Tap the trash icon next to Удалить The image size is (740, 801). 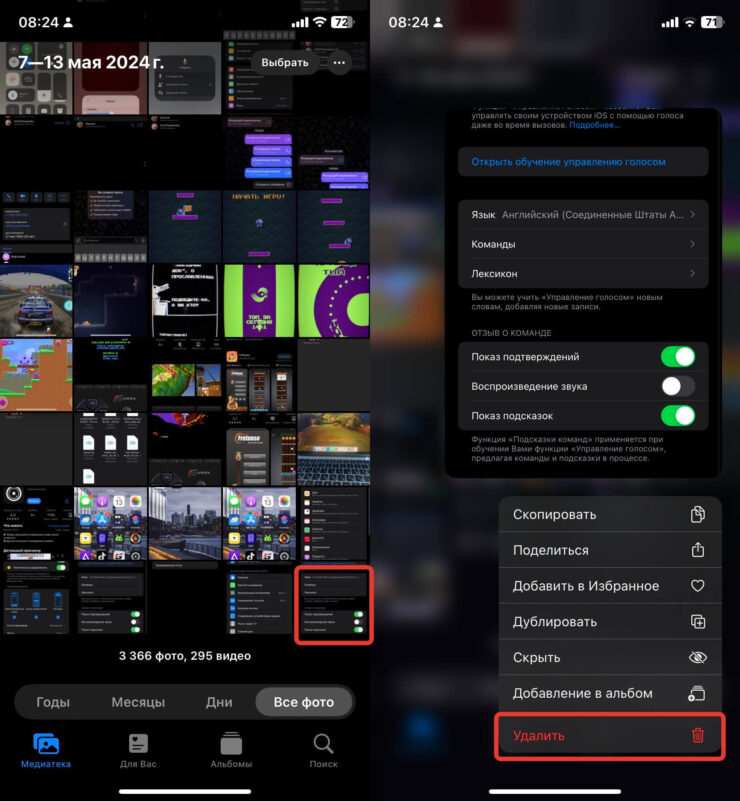point(698,736)
